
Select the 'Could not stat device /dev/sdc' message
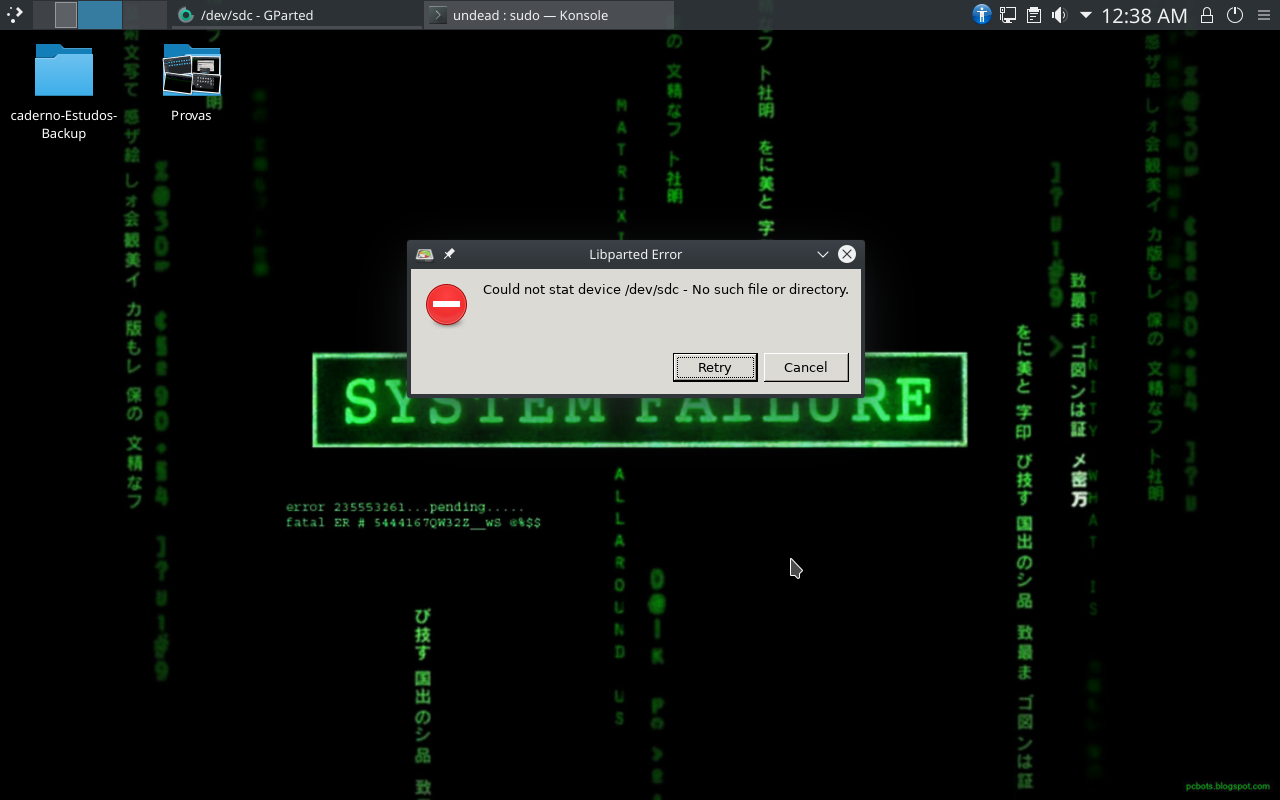click(x=665, y=289)
